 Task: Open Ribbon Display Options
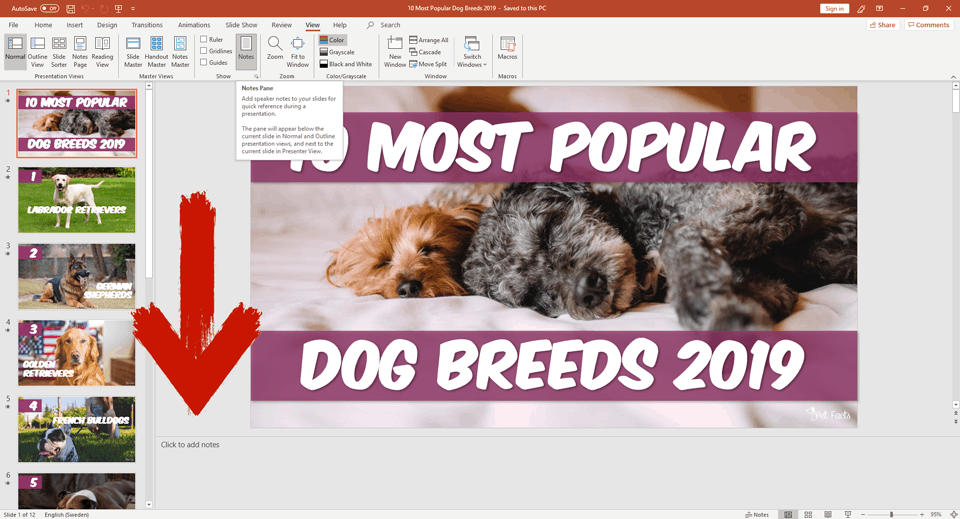pyautogui.click(x=880, y=9)
